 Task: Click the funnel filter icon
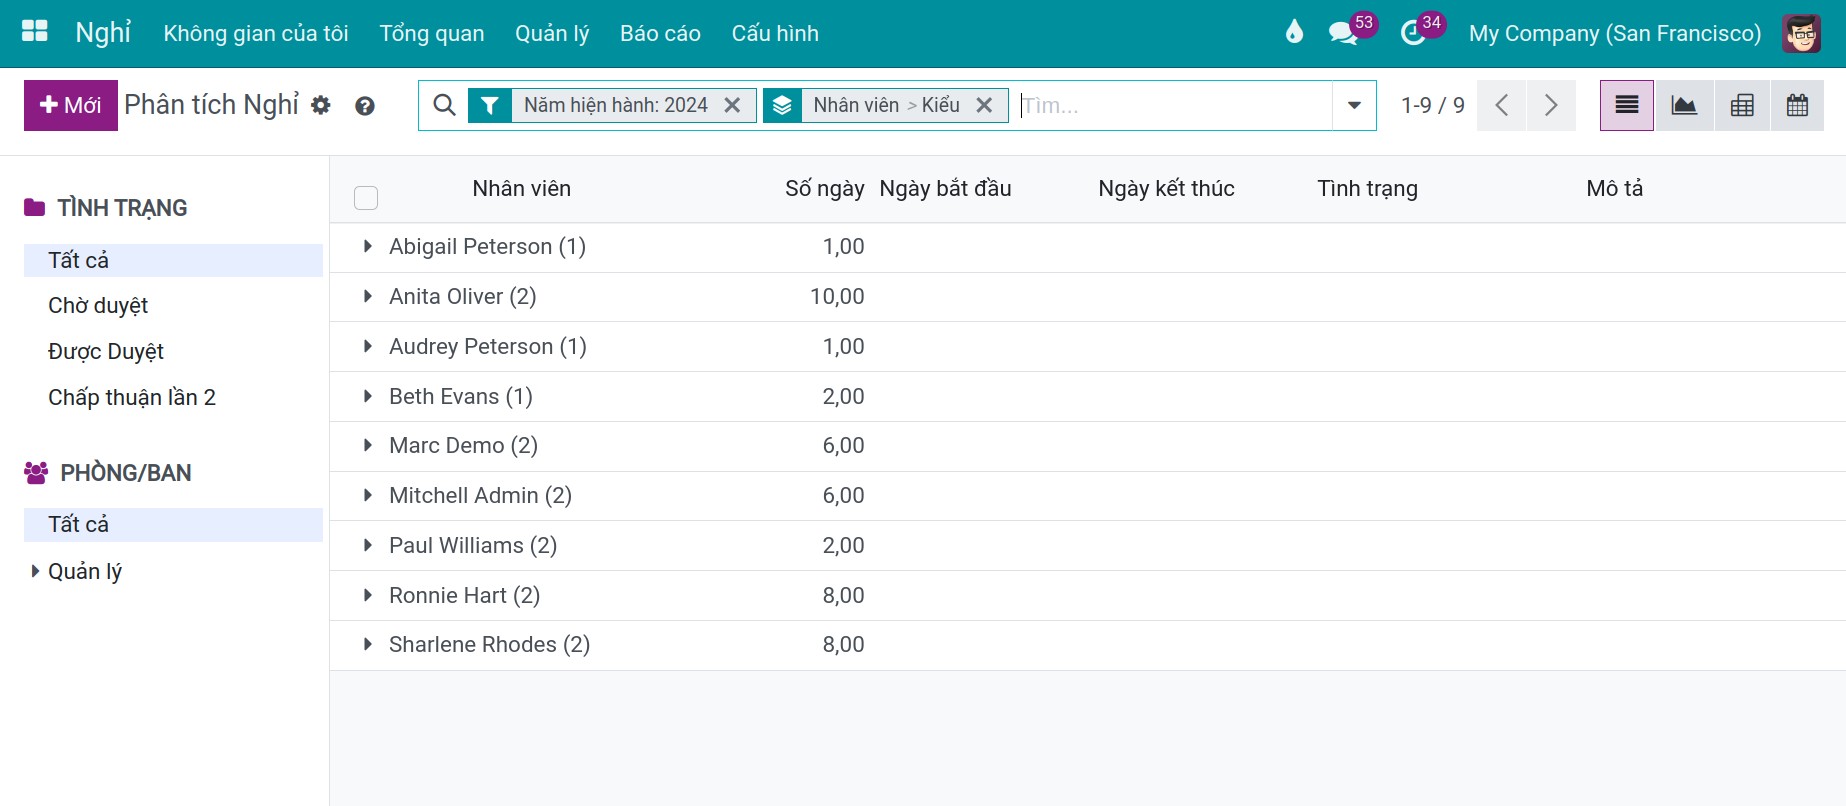490,105
